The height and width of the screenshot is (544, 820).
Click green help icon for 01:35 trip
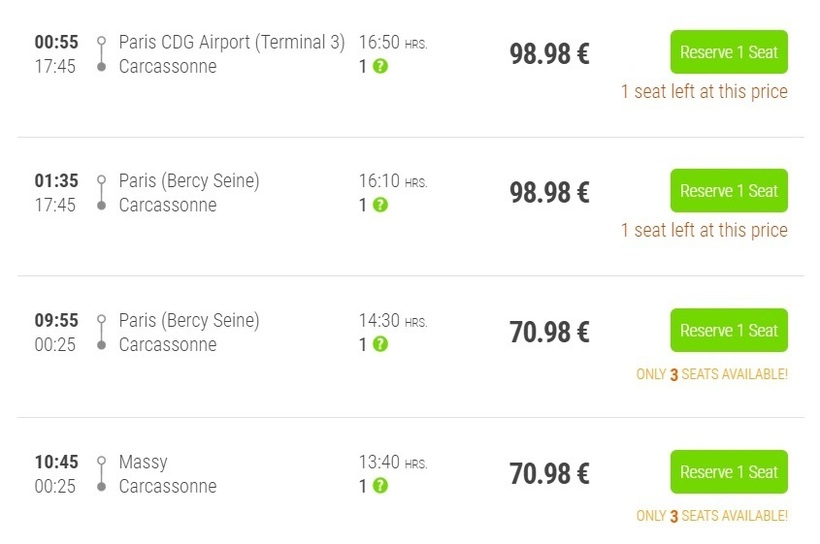pos(380,205)
